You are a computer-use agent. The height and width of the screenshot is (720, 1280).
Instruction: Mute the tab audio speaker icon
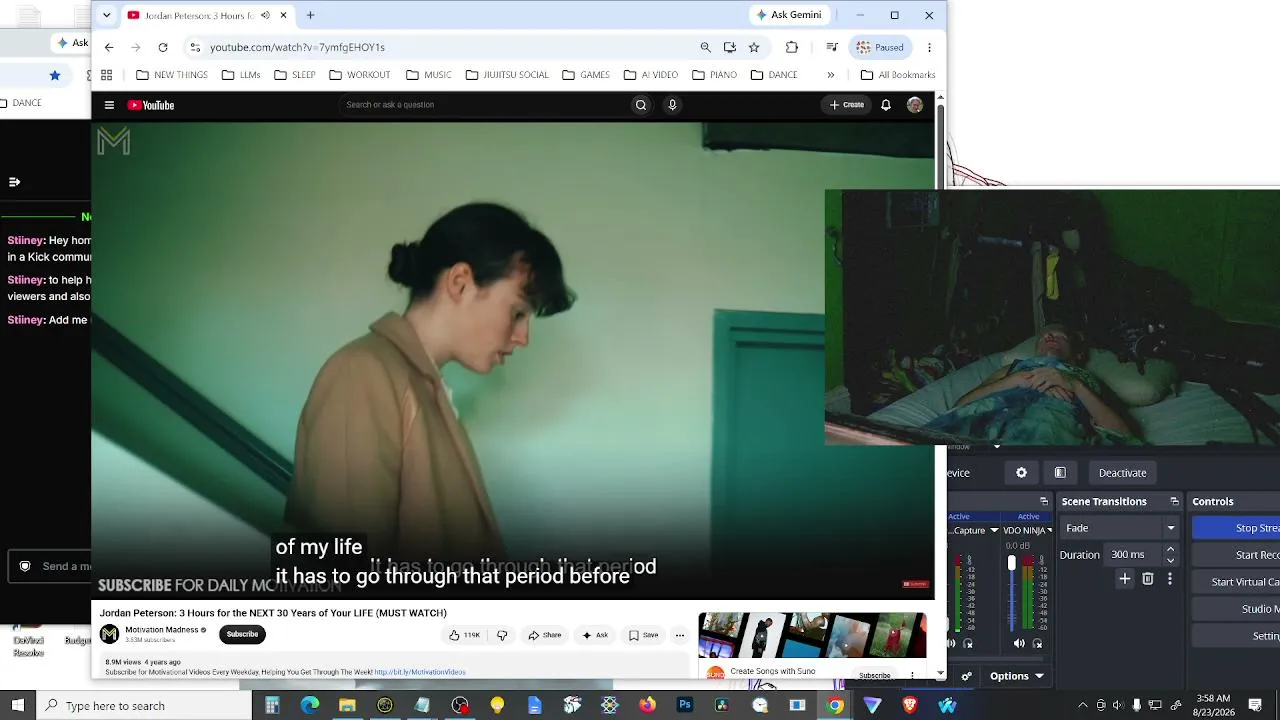click(x=265, y=15)
